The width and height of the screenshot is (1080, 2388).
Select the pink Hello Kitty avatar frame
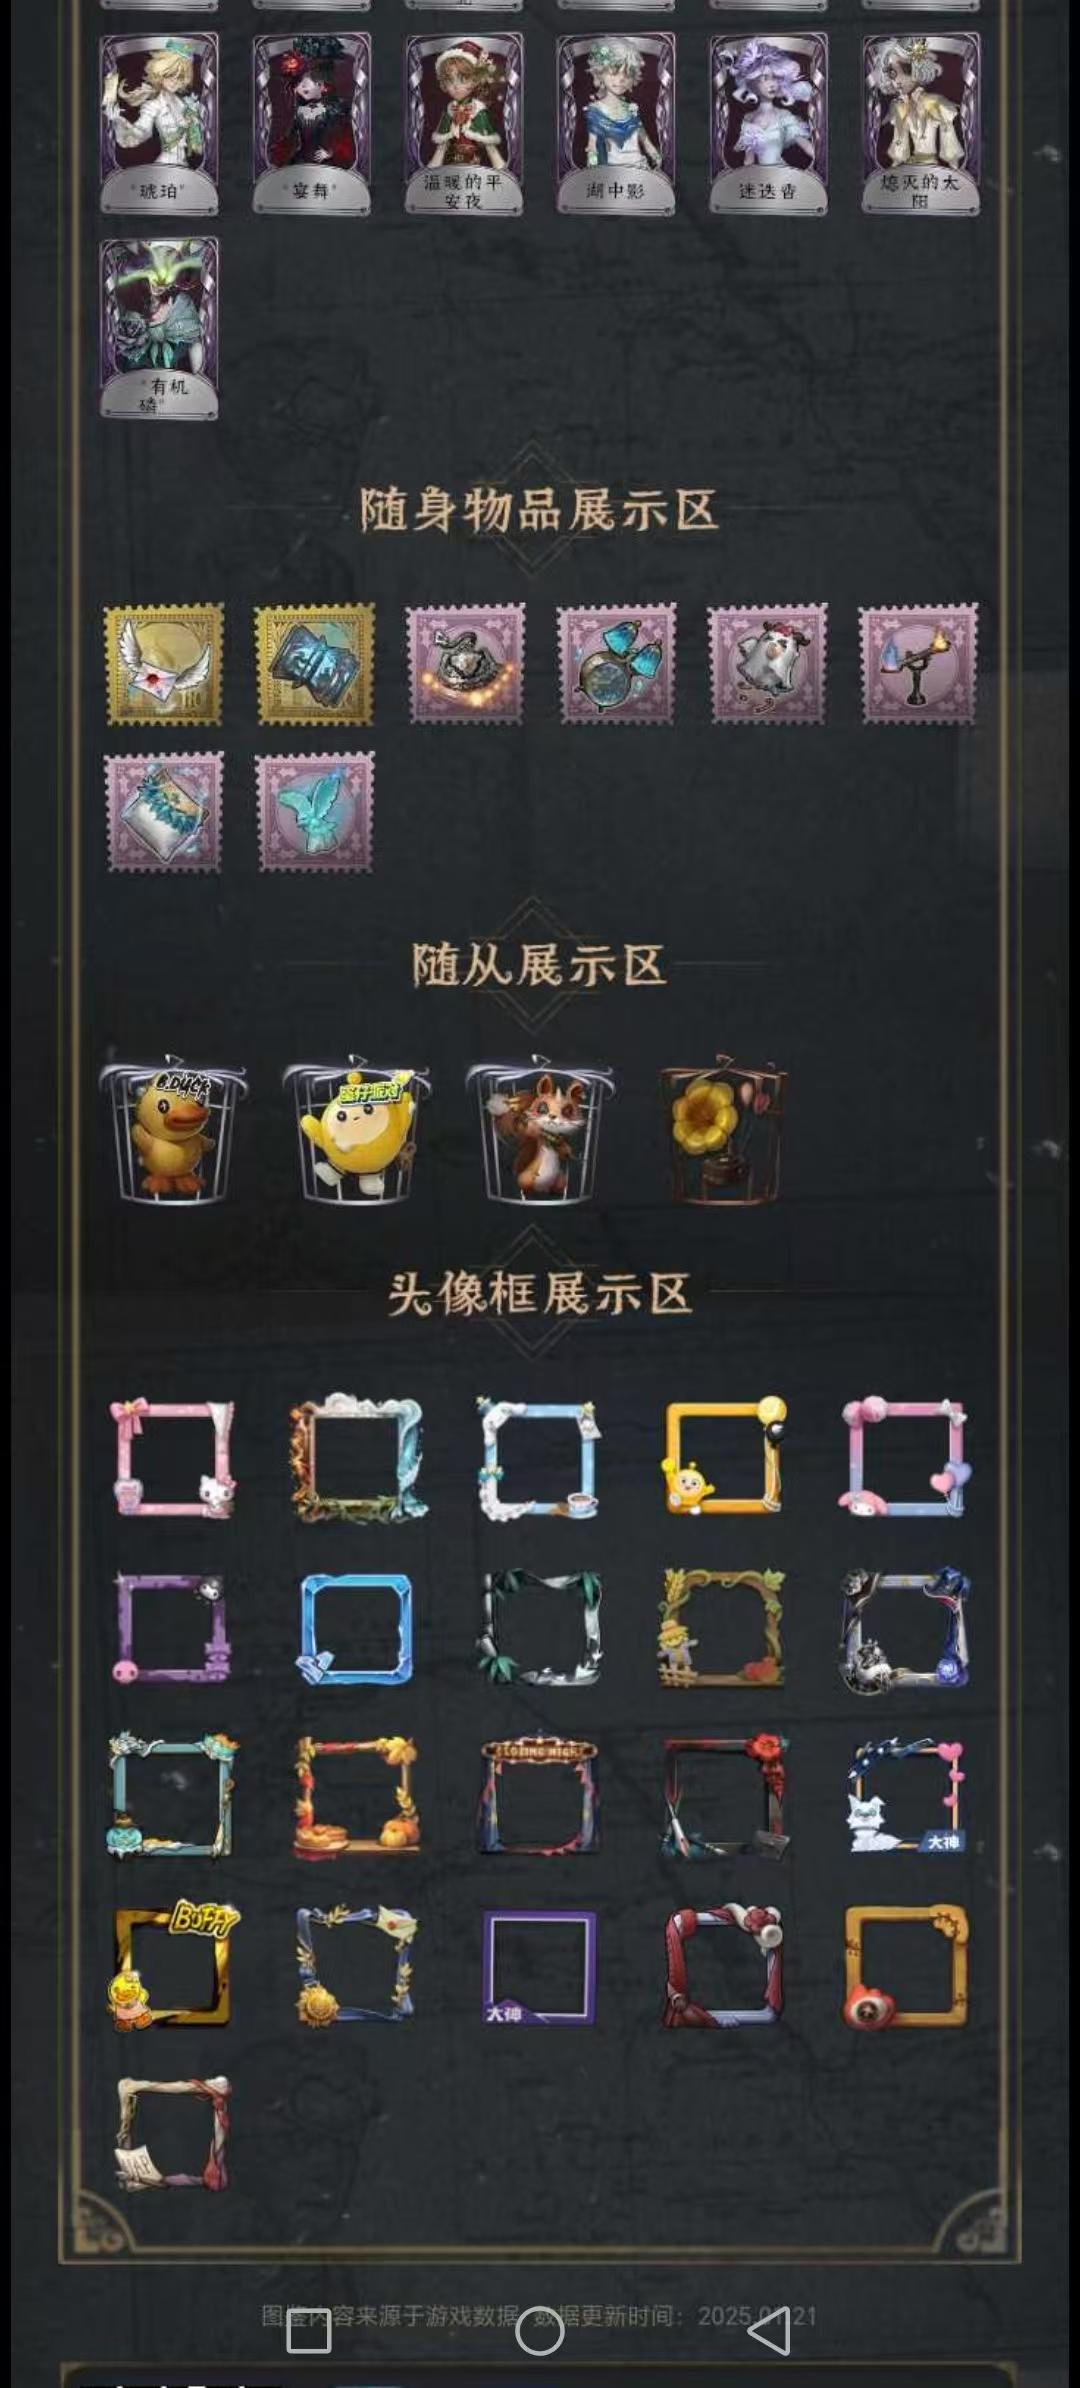pyautogui.click(x=173, y=1458)
